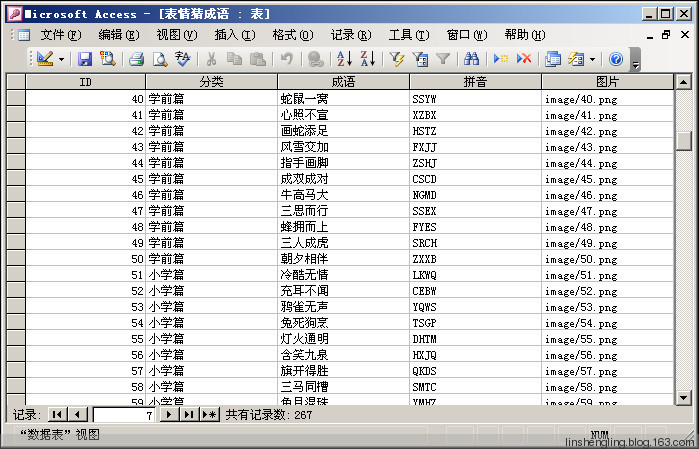Screen dimensions: 699x449
Task: Go to first record navigation button
Action: [x=57, y=415]
